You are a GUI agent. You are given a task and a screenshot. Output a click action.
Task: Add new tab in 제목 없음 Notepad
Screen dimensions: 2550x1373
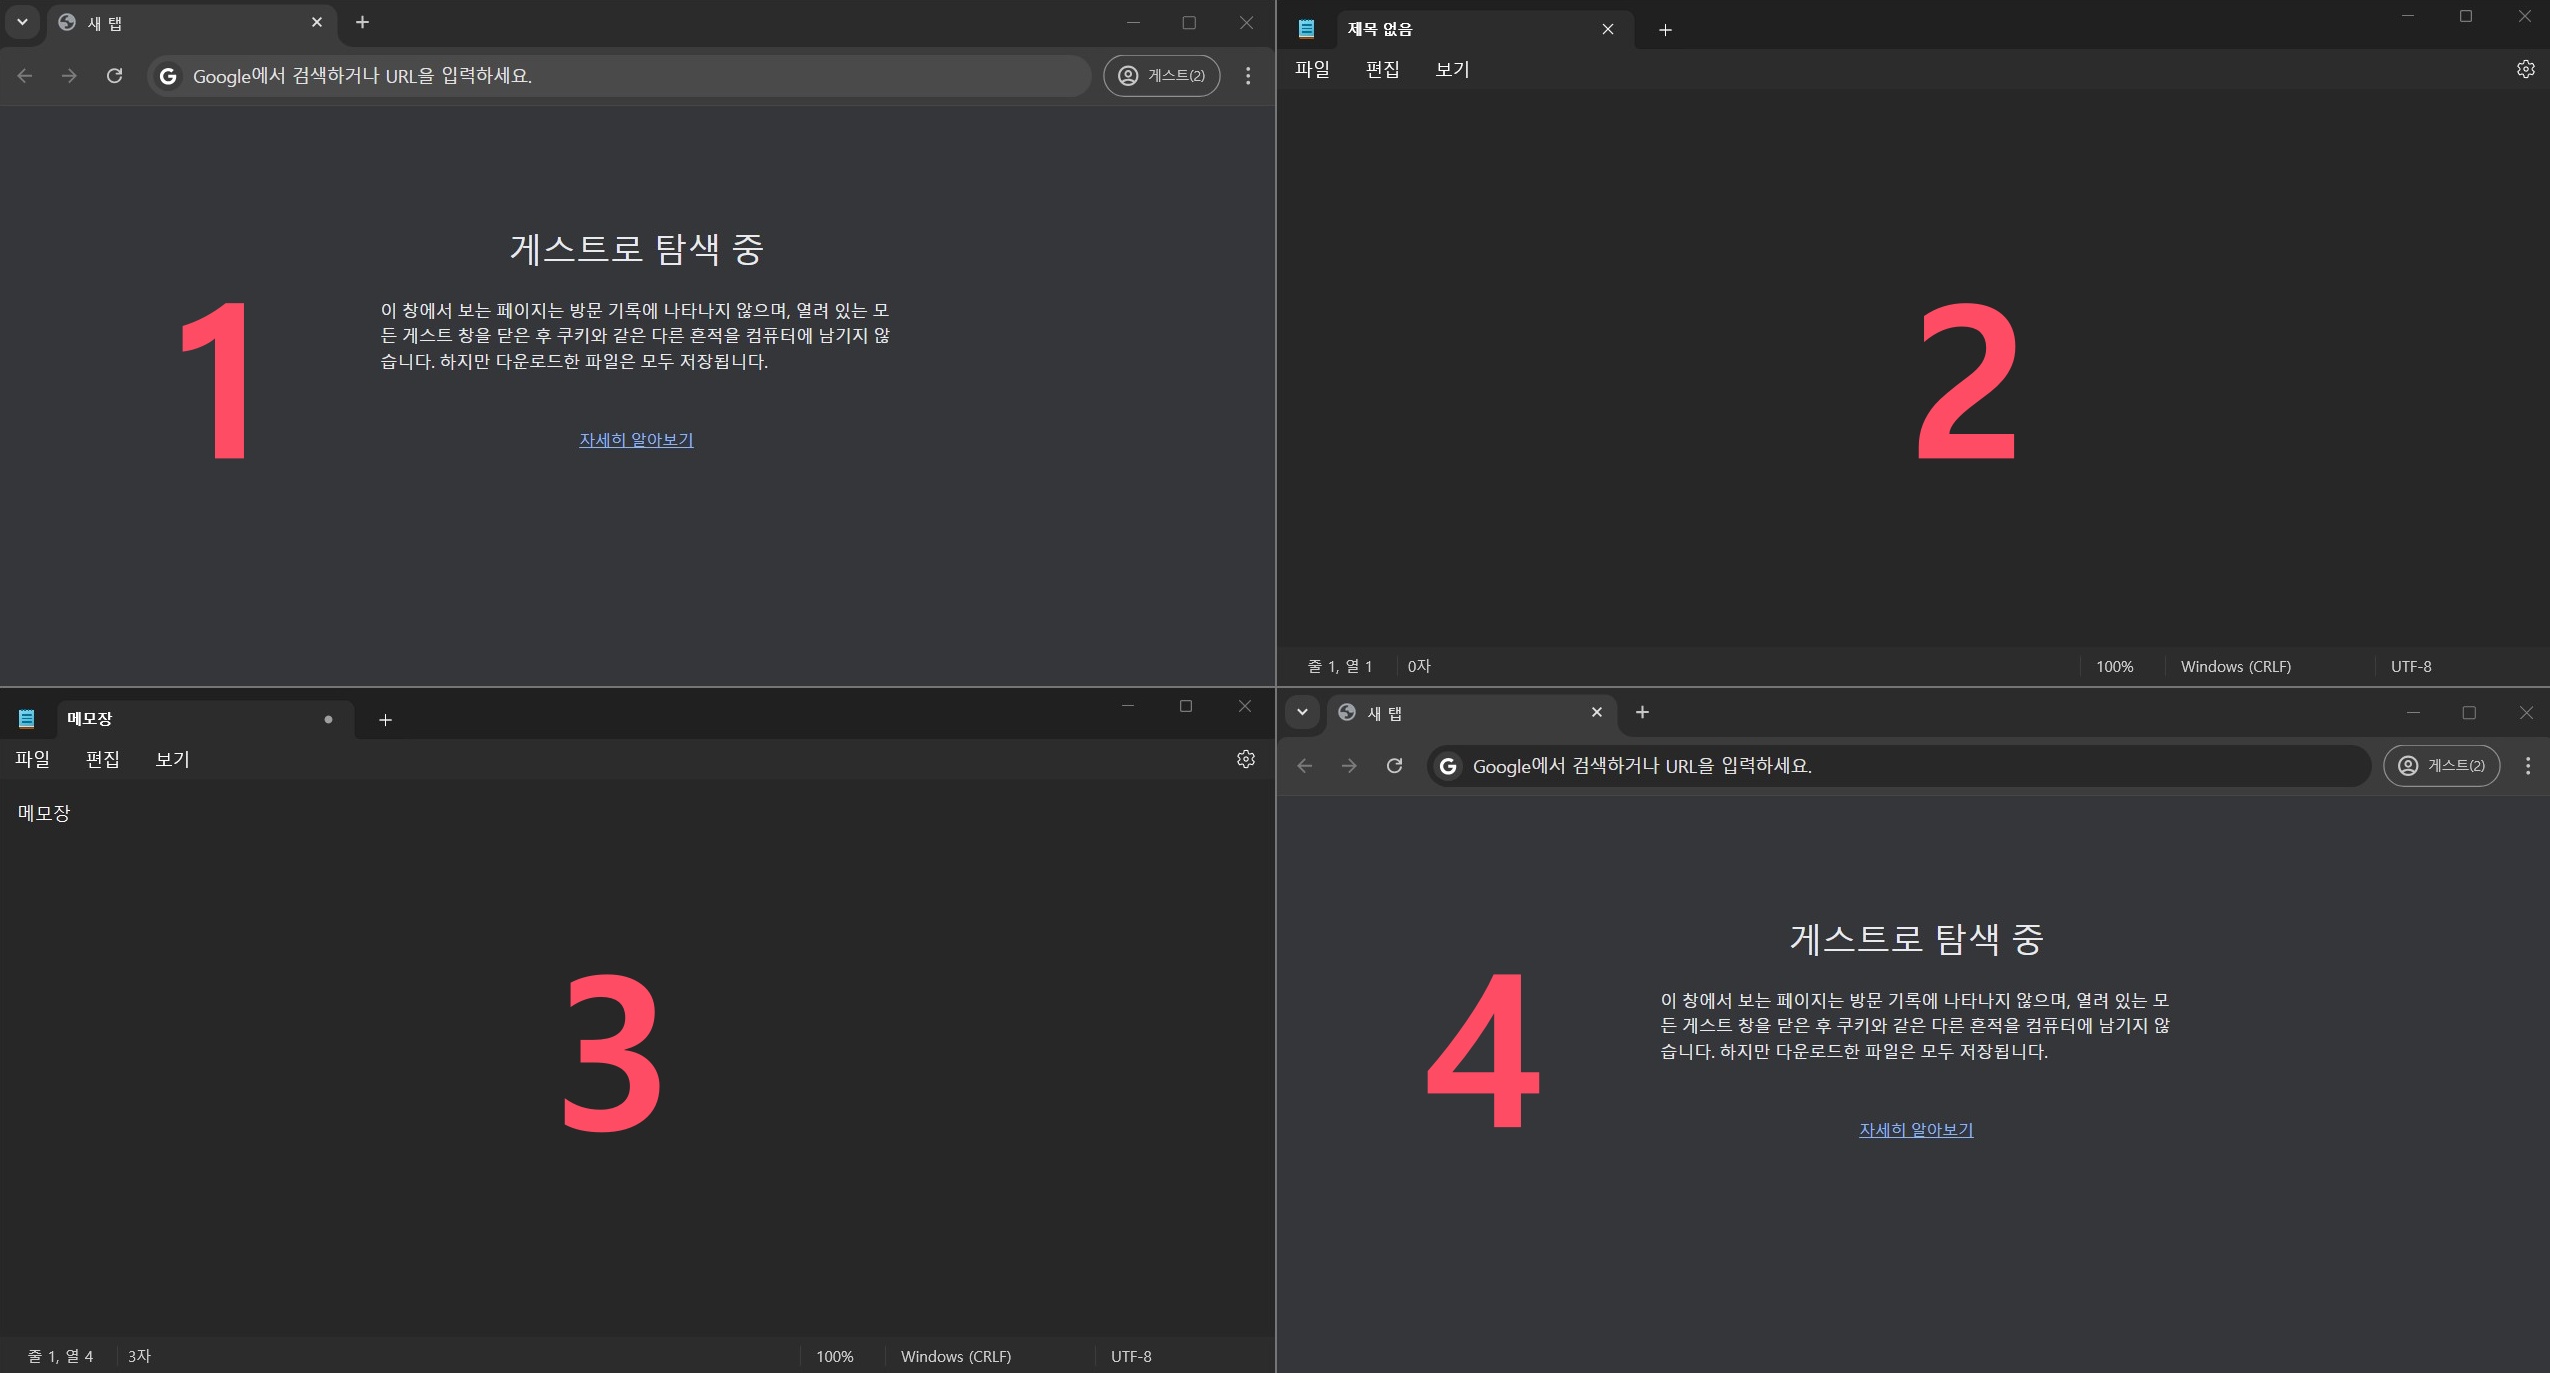(x=1665, y=30)
